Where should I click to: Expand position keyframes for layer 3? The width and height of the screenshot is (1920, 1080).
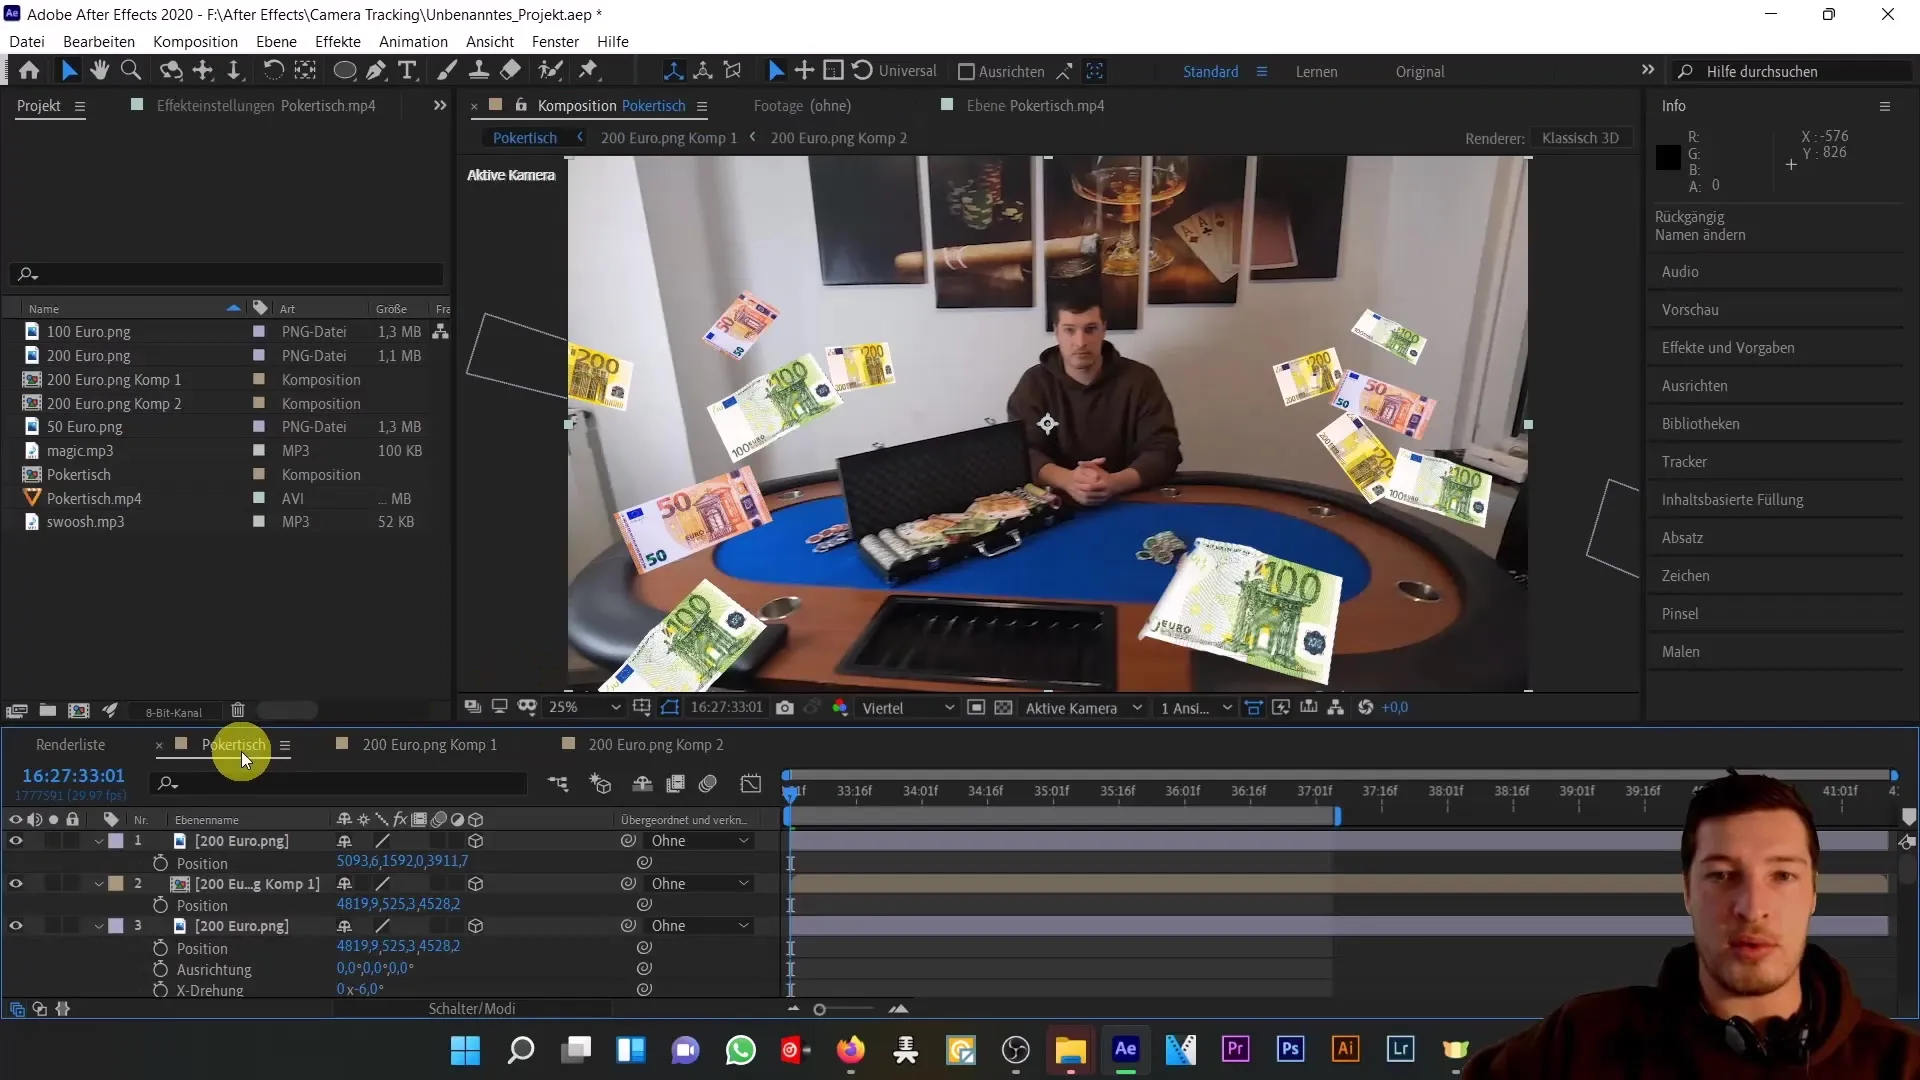coord(160,948)
